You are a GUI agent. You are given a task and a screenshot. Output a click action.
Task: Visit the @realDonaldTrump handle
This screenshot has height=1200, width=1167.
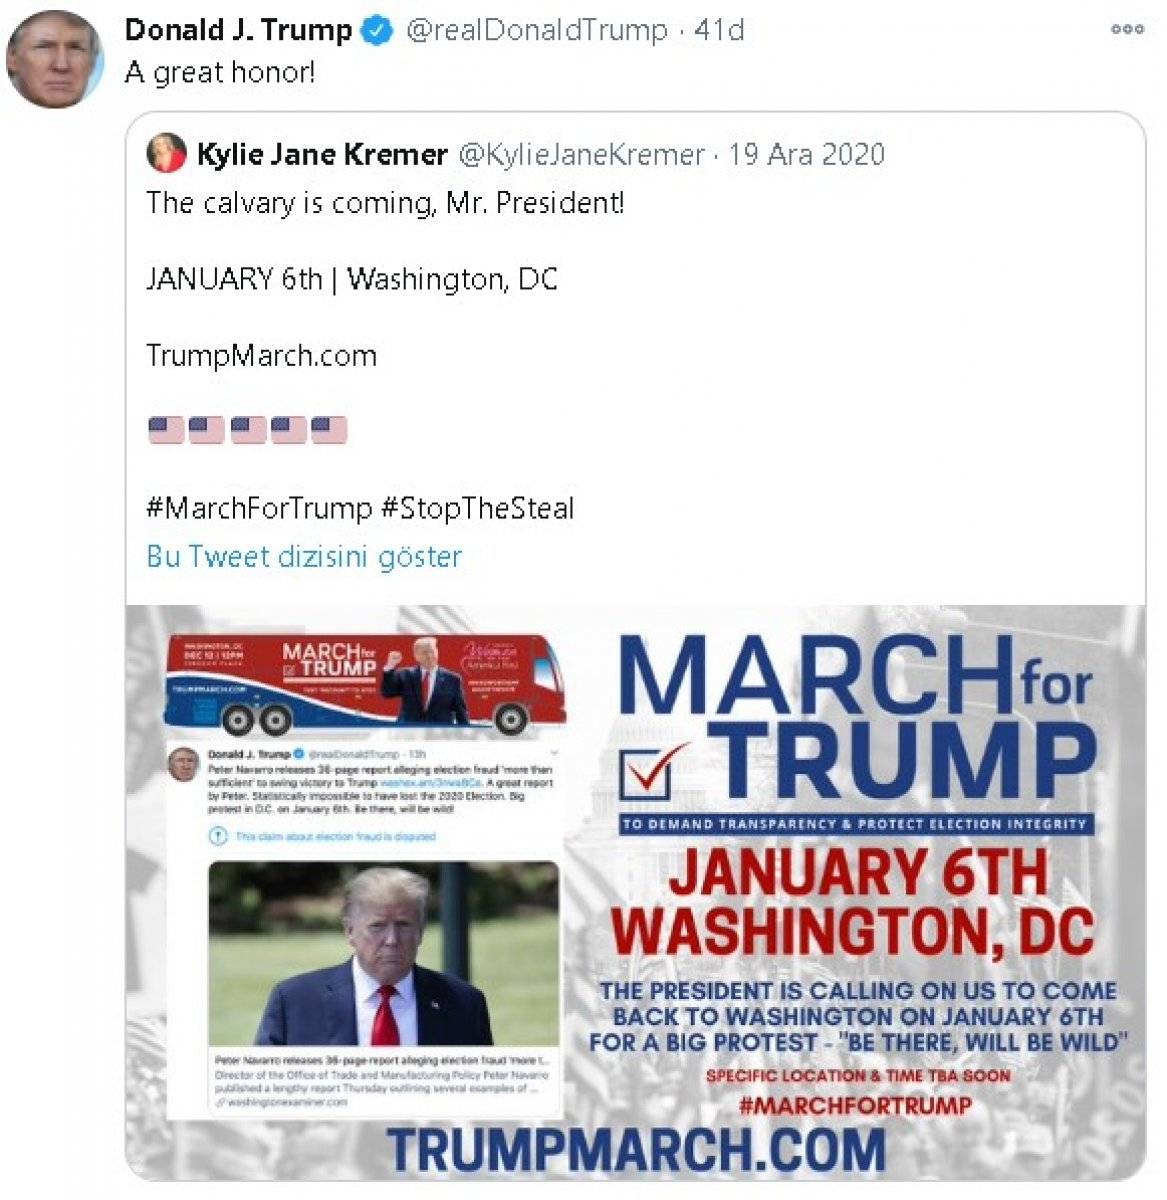coord(535,31)
